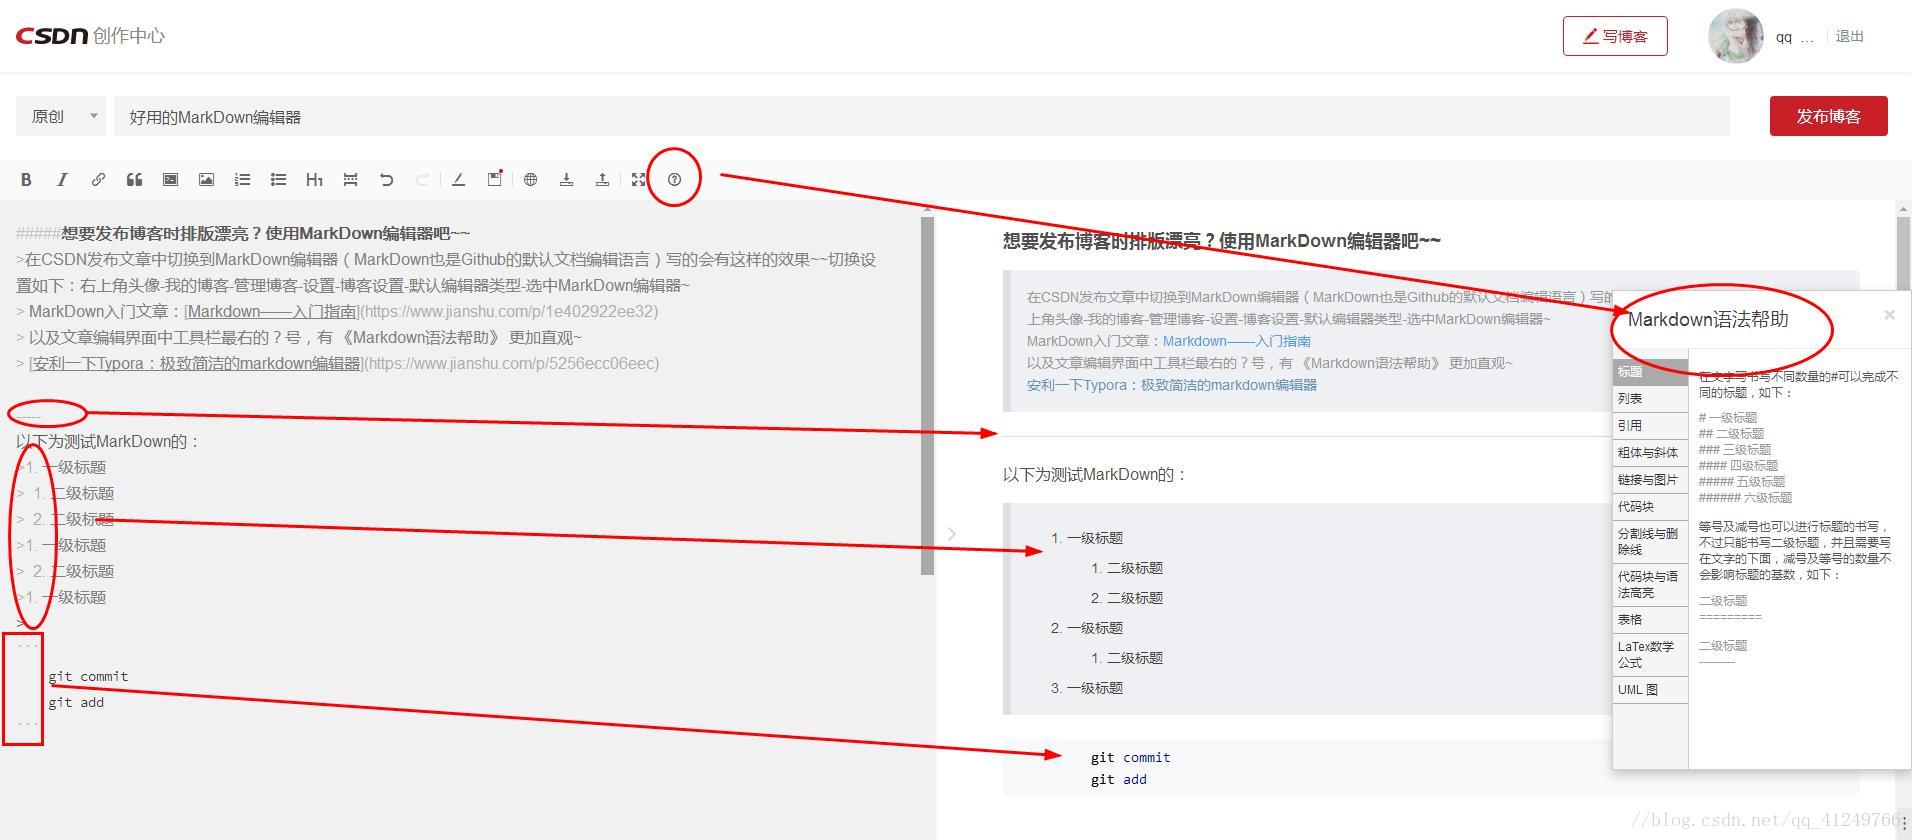
Task: Collapse the preview with the chevron arrow
Action: (x=951, y=534)
